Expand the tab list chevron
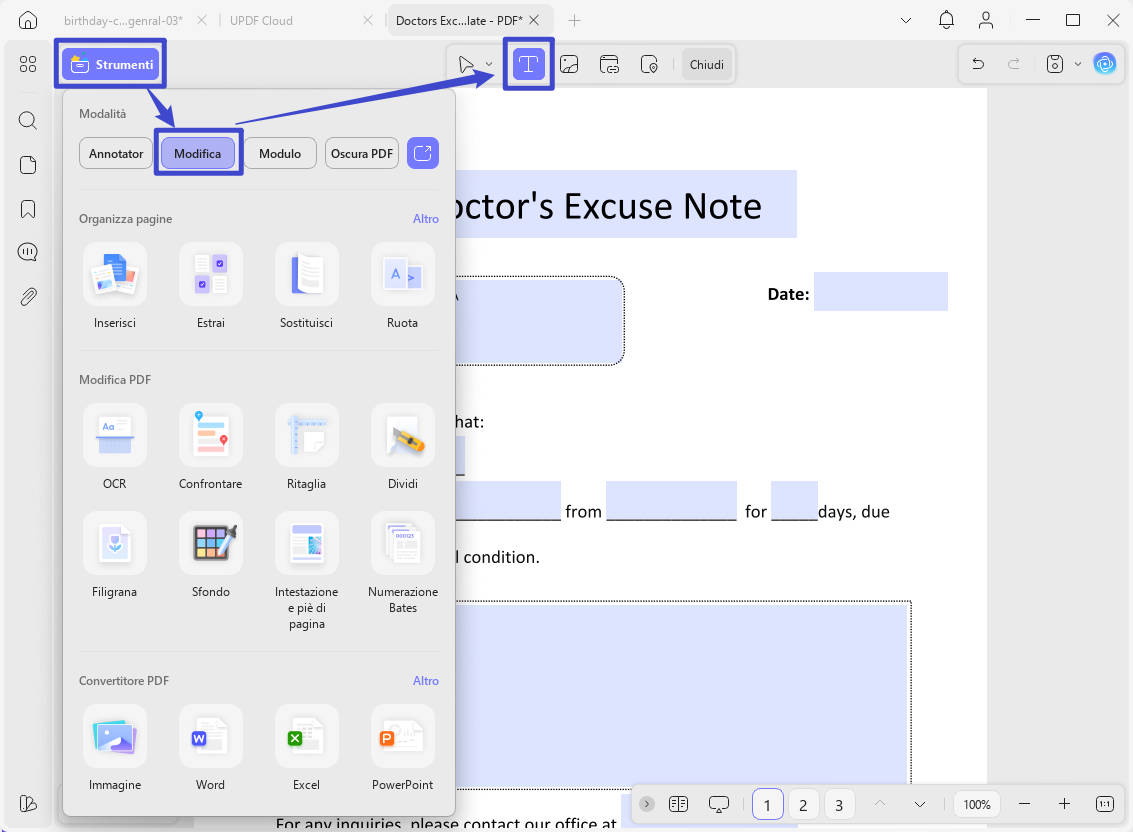This screenshot has height=832, width=1133. click(905, 20)
